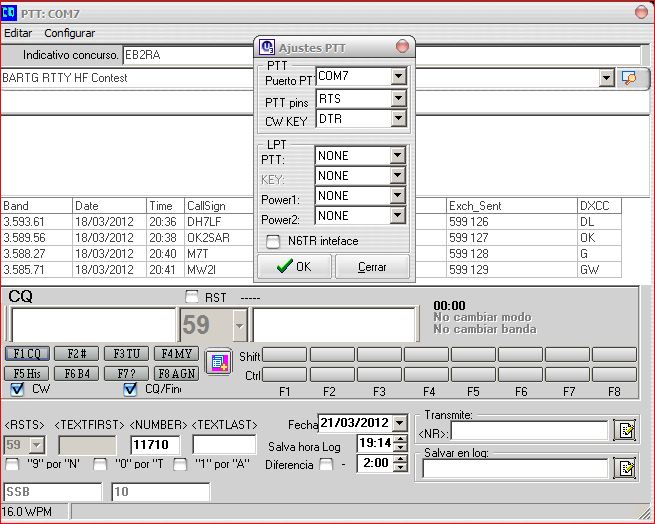655x524 pixels.
Task: Expand the Power1 NONE dropdown
Action: tap(398, 196)
